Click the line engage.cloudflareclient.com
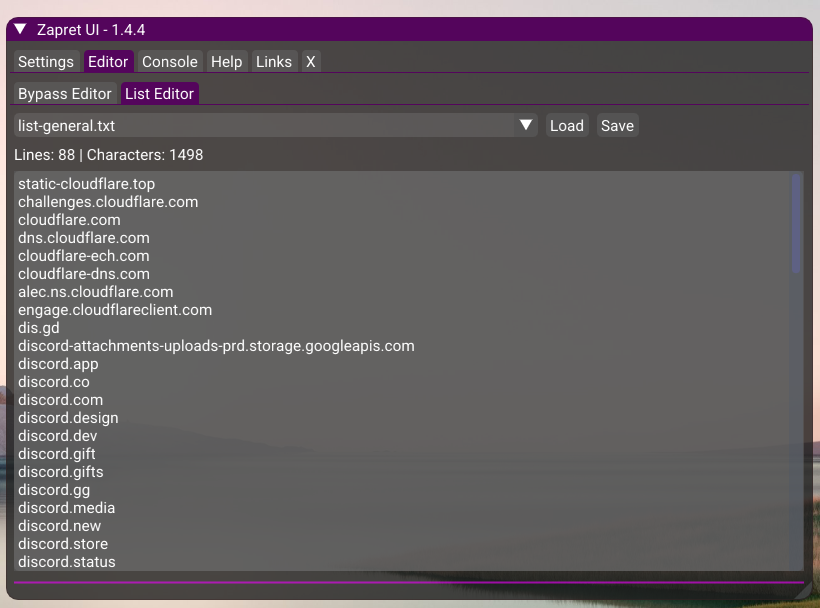820x608 pixels. (115, 310)
